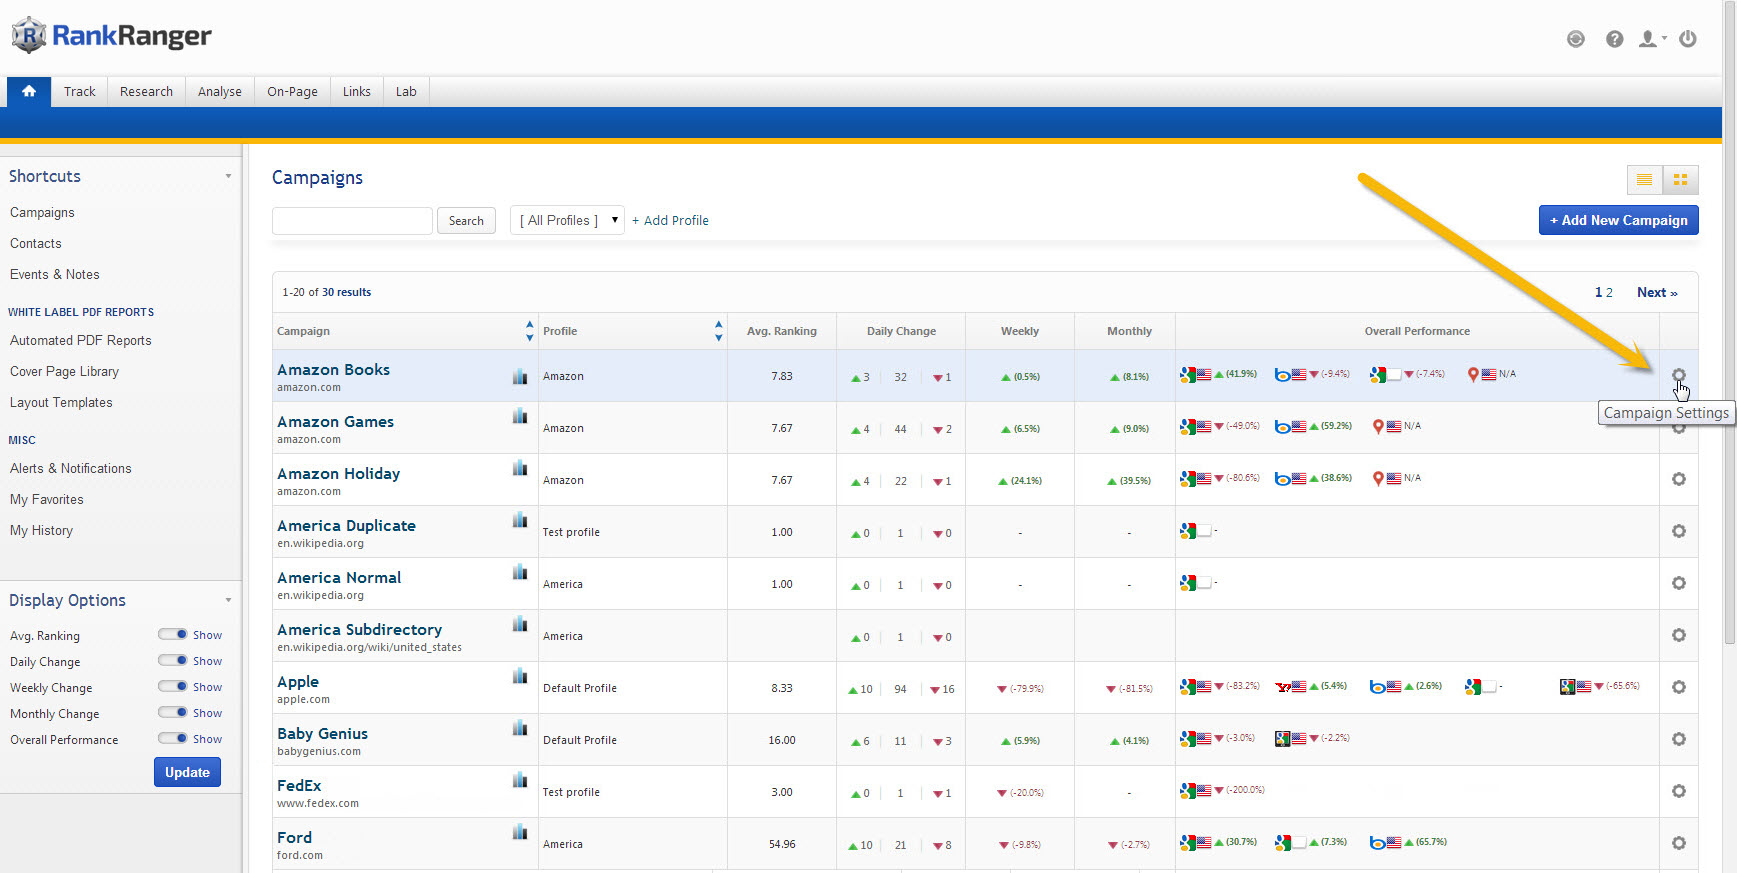1737x873 pixels.
Task: Switch to grid view layout icon
Action: 1680,180
